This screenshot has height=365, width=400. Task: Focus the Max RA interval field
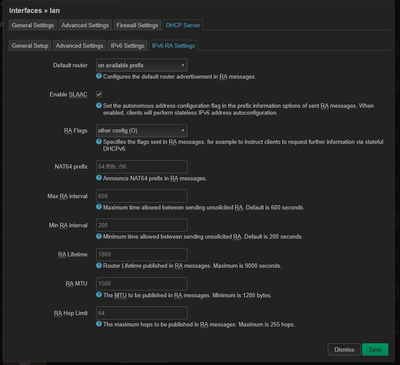click(x=142, y=196)
